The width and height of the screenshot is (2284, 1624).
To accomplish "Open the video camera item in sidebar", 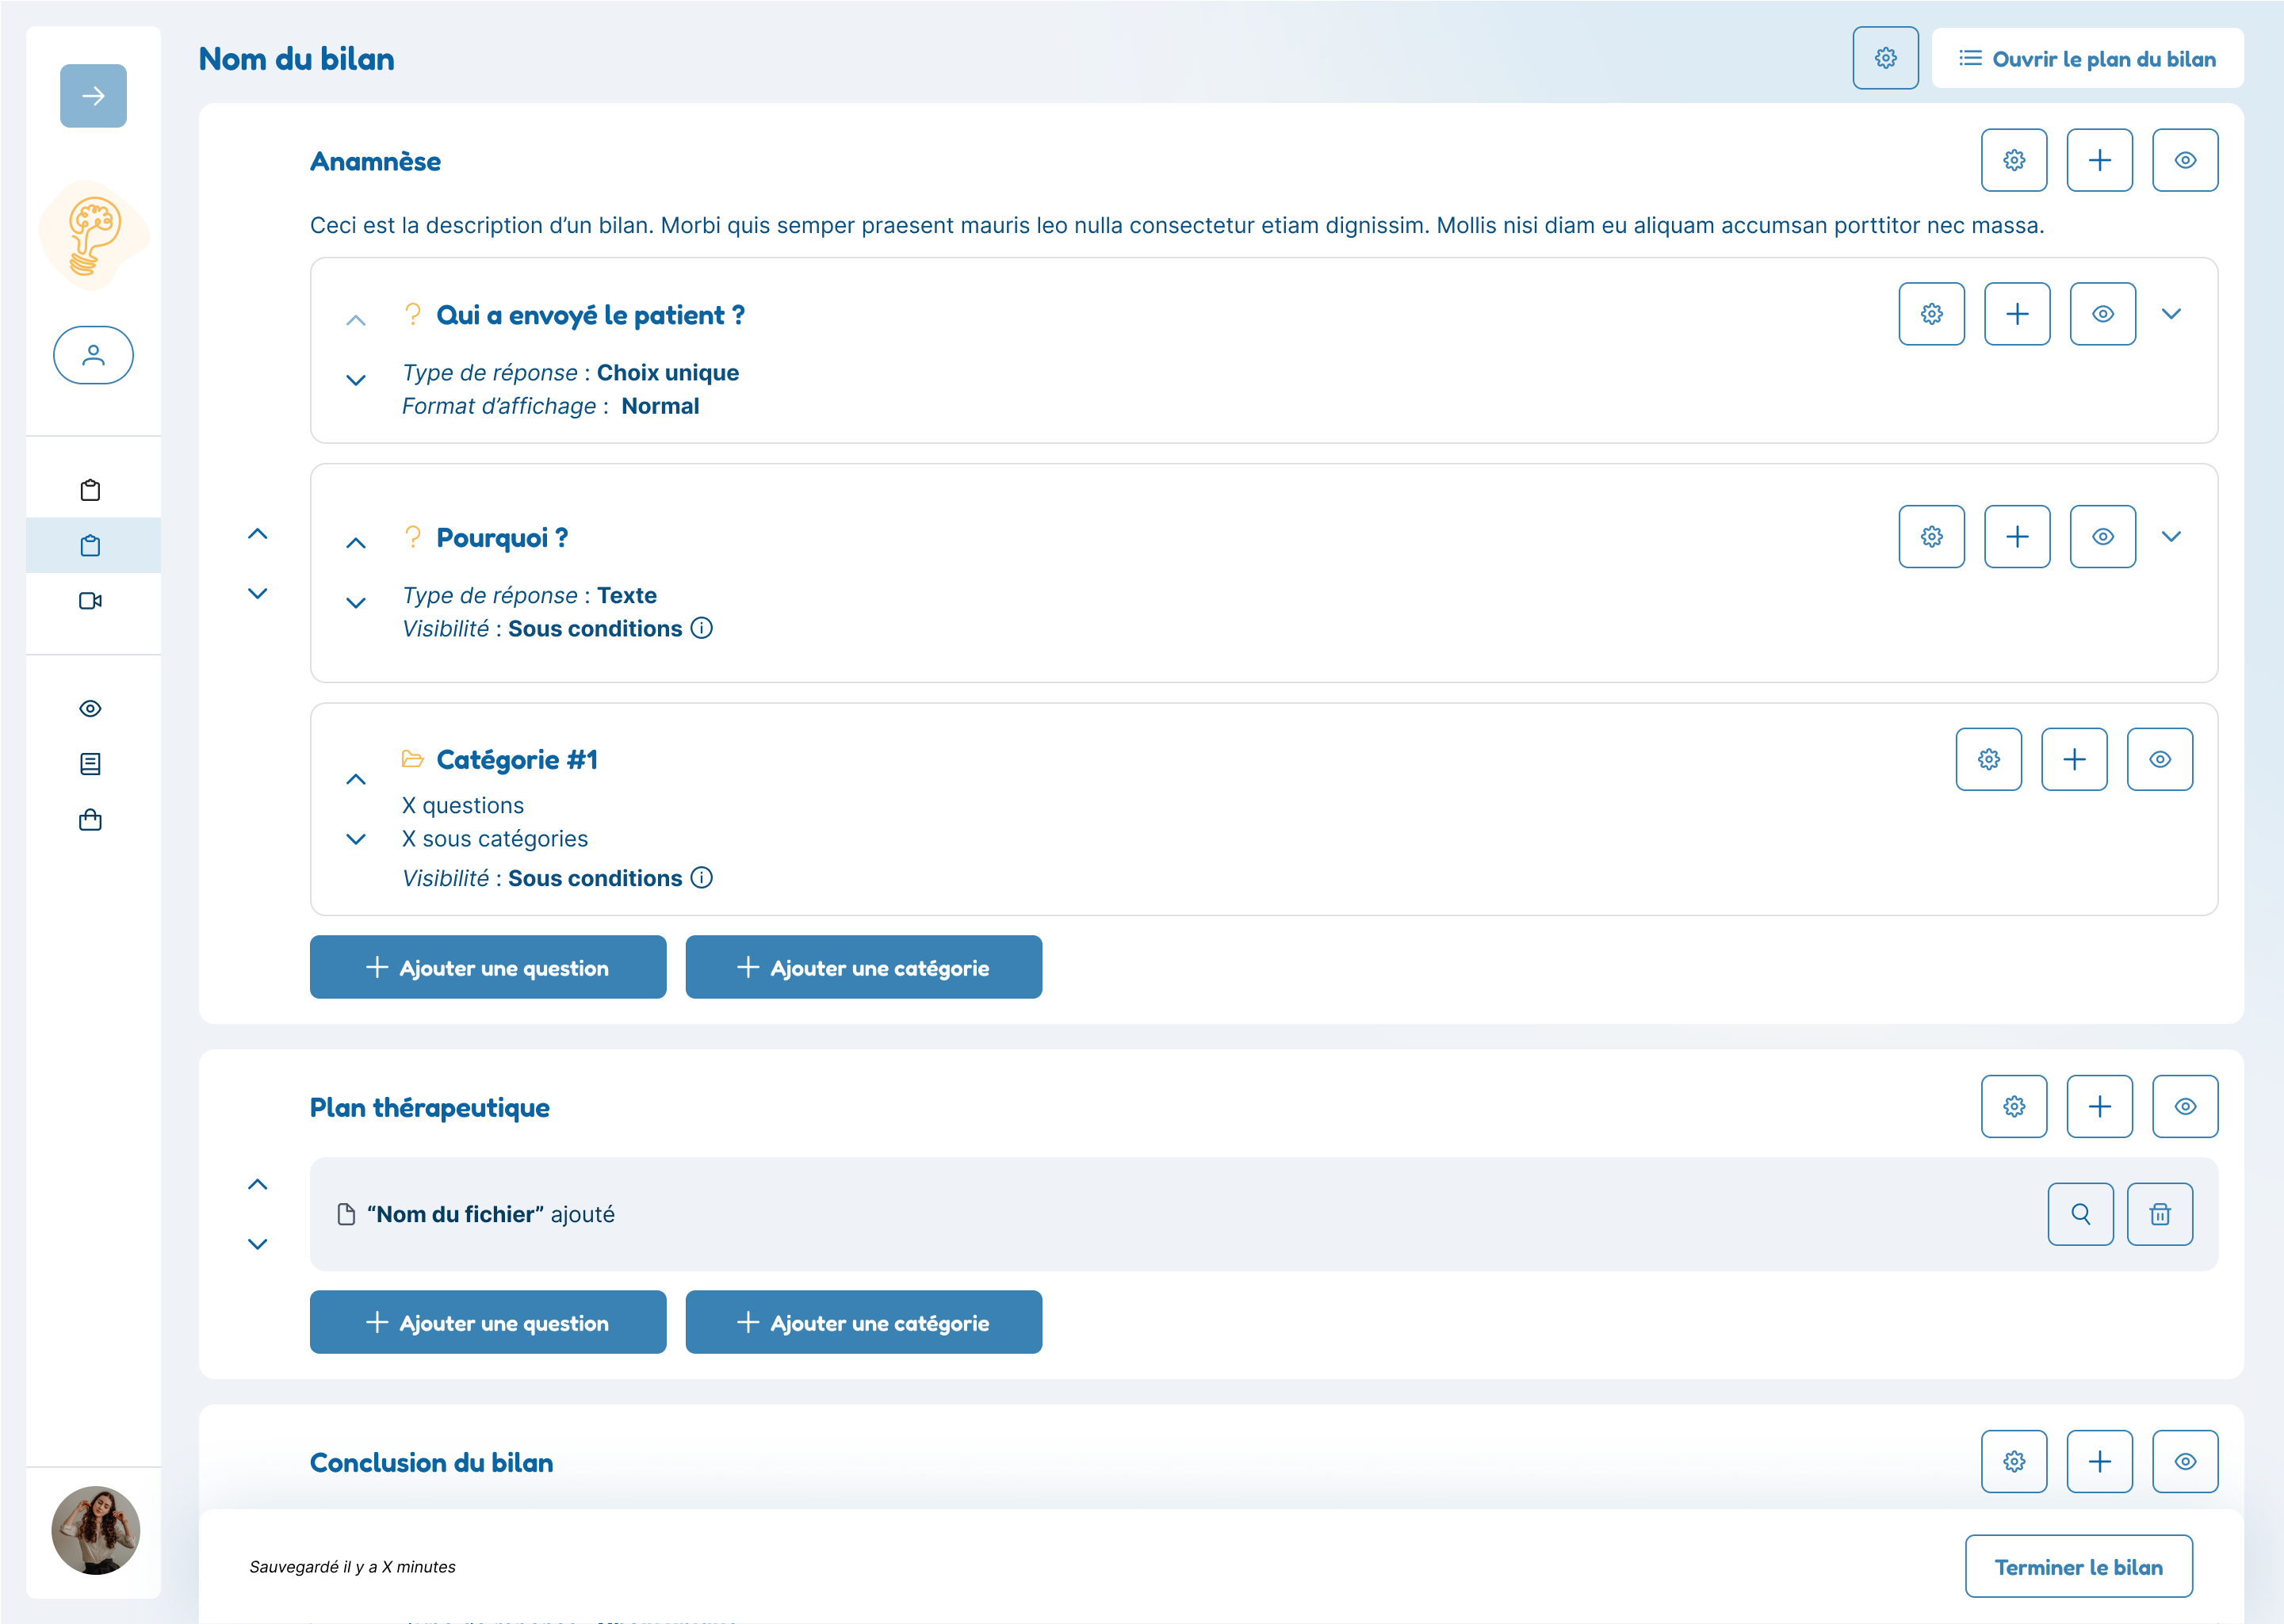I will point(90,601).
